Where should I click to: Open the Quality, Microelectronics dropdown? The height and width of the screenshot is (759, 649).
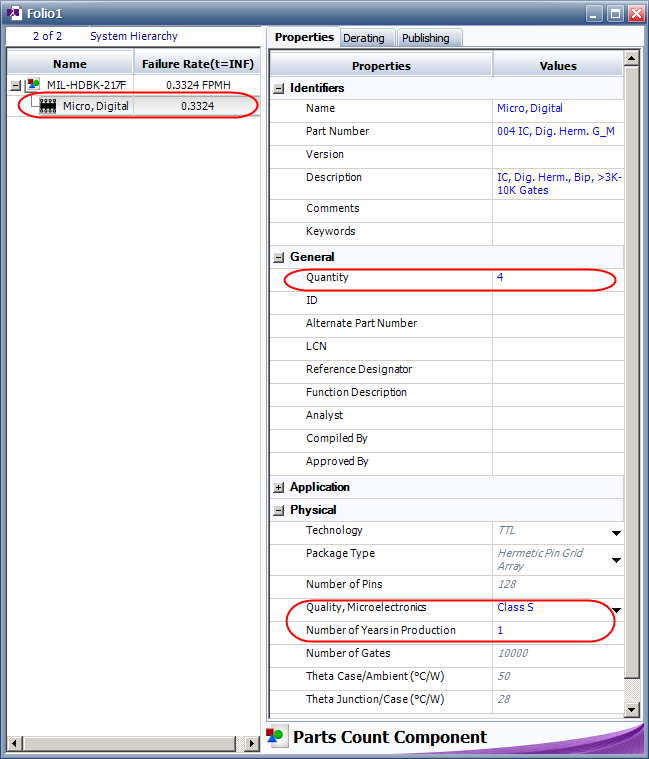[x=616, y=609]
